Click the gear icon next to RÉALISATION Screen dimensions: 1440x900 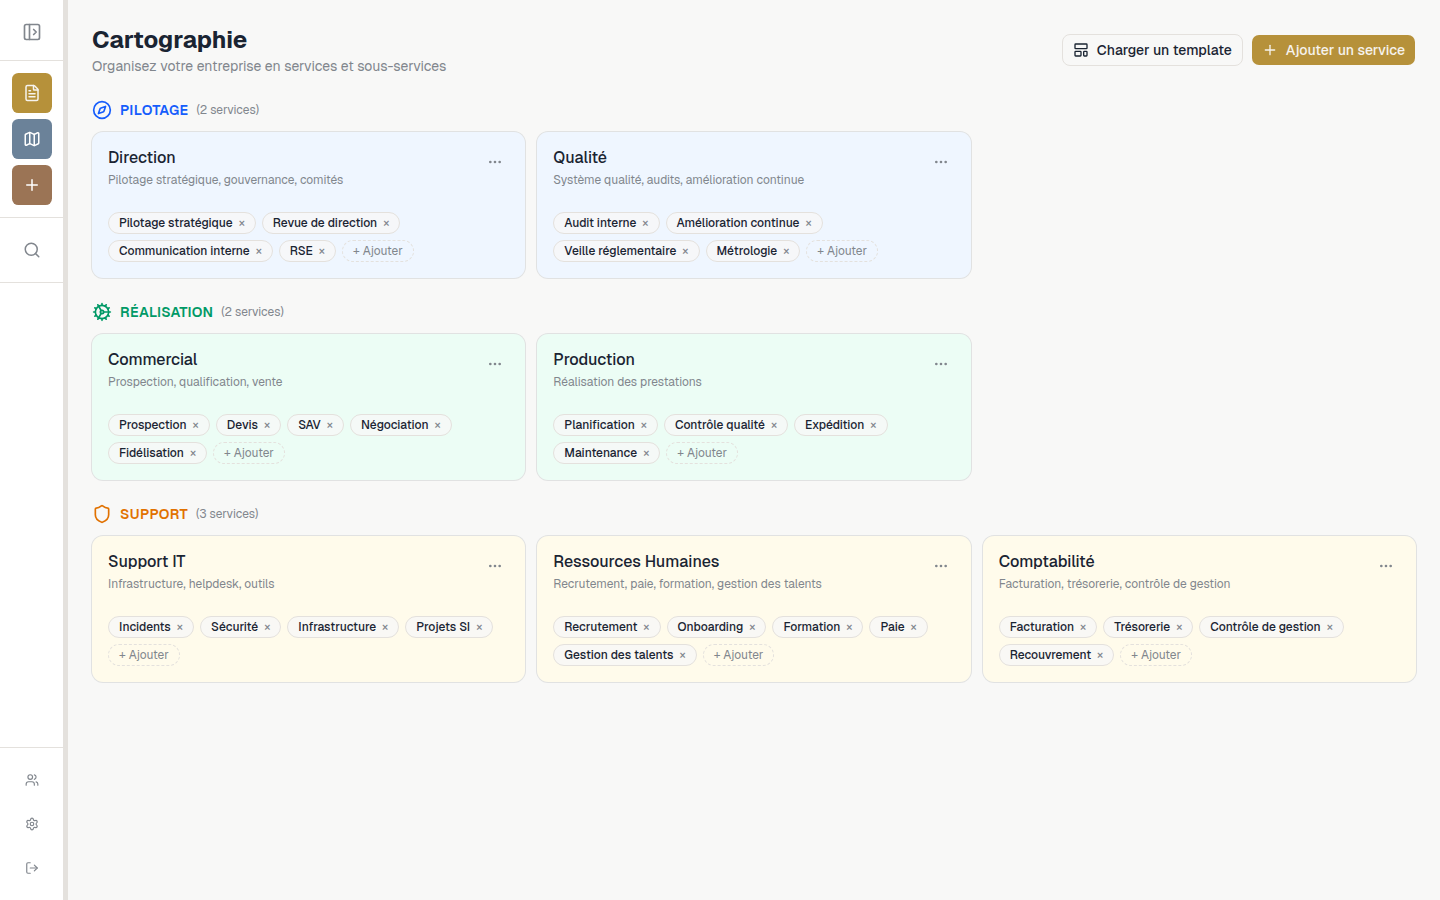click(x=101, y=311)
